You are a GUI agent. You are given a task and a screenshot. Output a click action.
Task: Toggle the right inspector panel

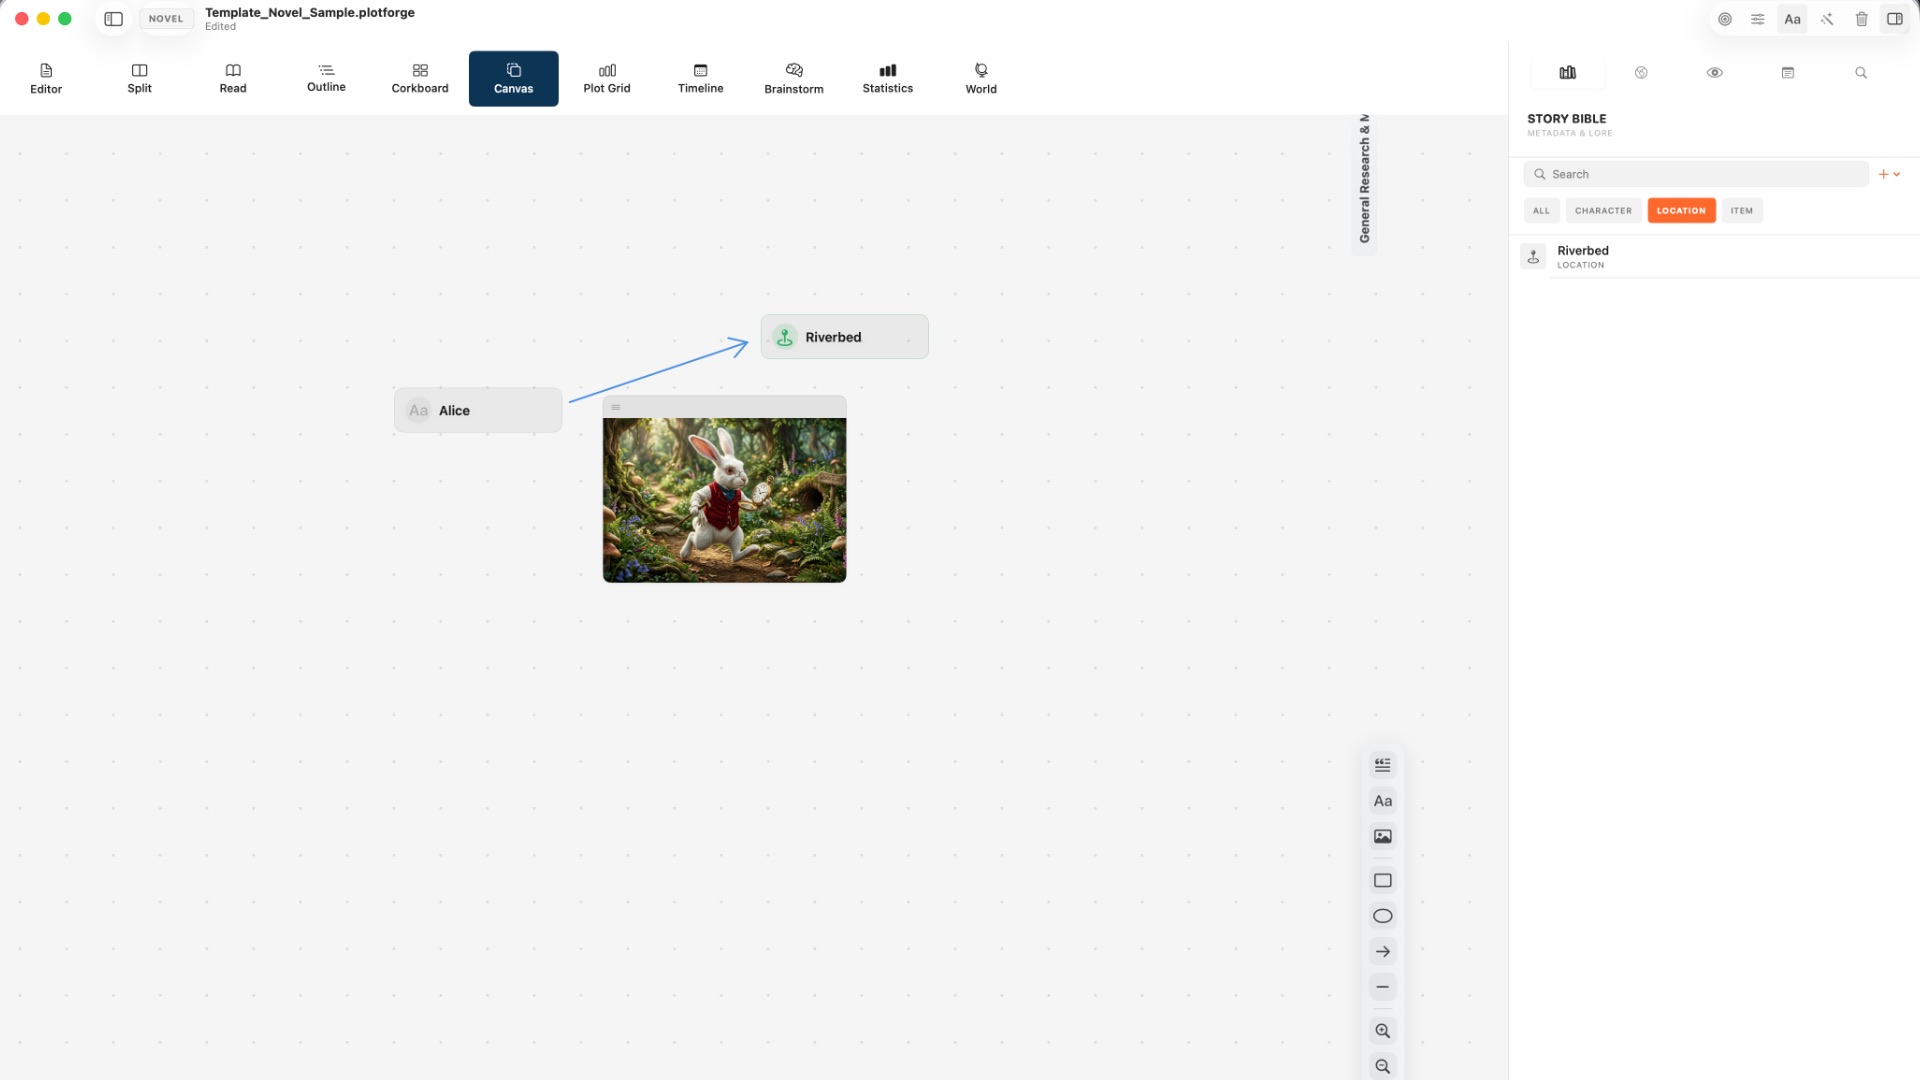pyautogui.click(x=1895, y=19)
